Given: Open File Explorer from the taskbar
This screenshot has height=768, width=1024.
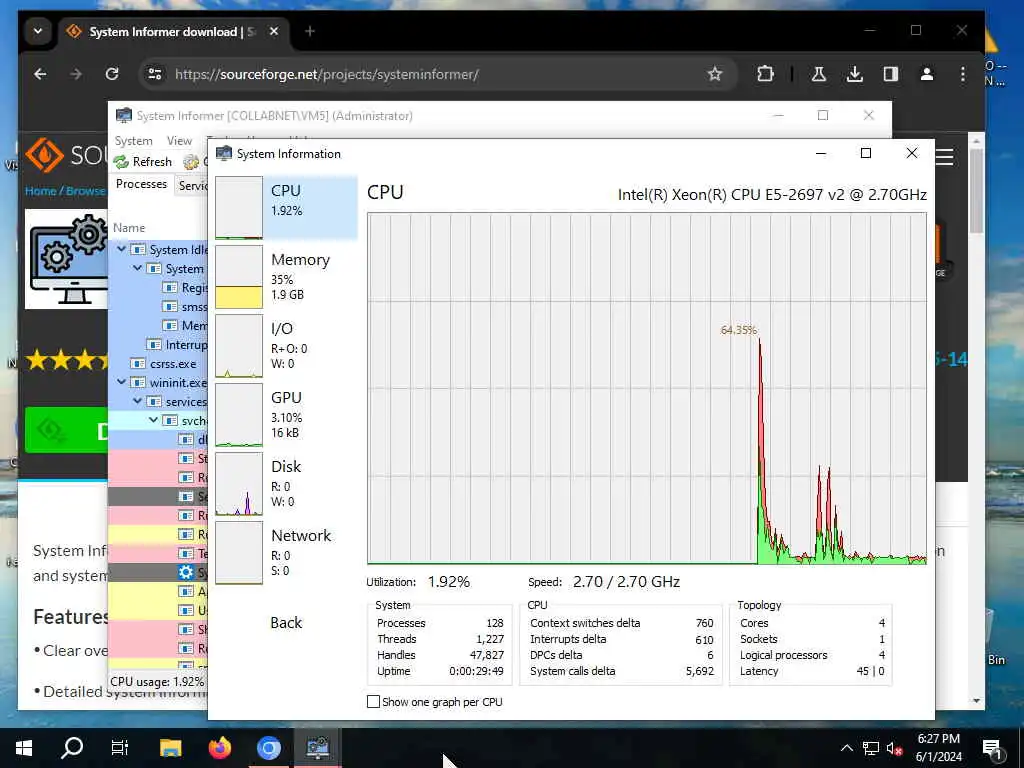Looking at the screenshot, I should pyautogui.click(x=170, y=748).
